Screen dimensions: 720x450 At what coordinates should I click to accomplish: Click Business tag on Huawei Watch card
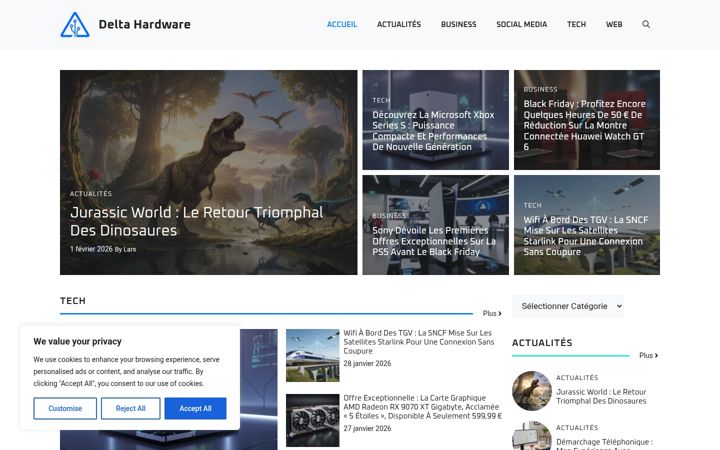pos(540,90)
